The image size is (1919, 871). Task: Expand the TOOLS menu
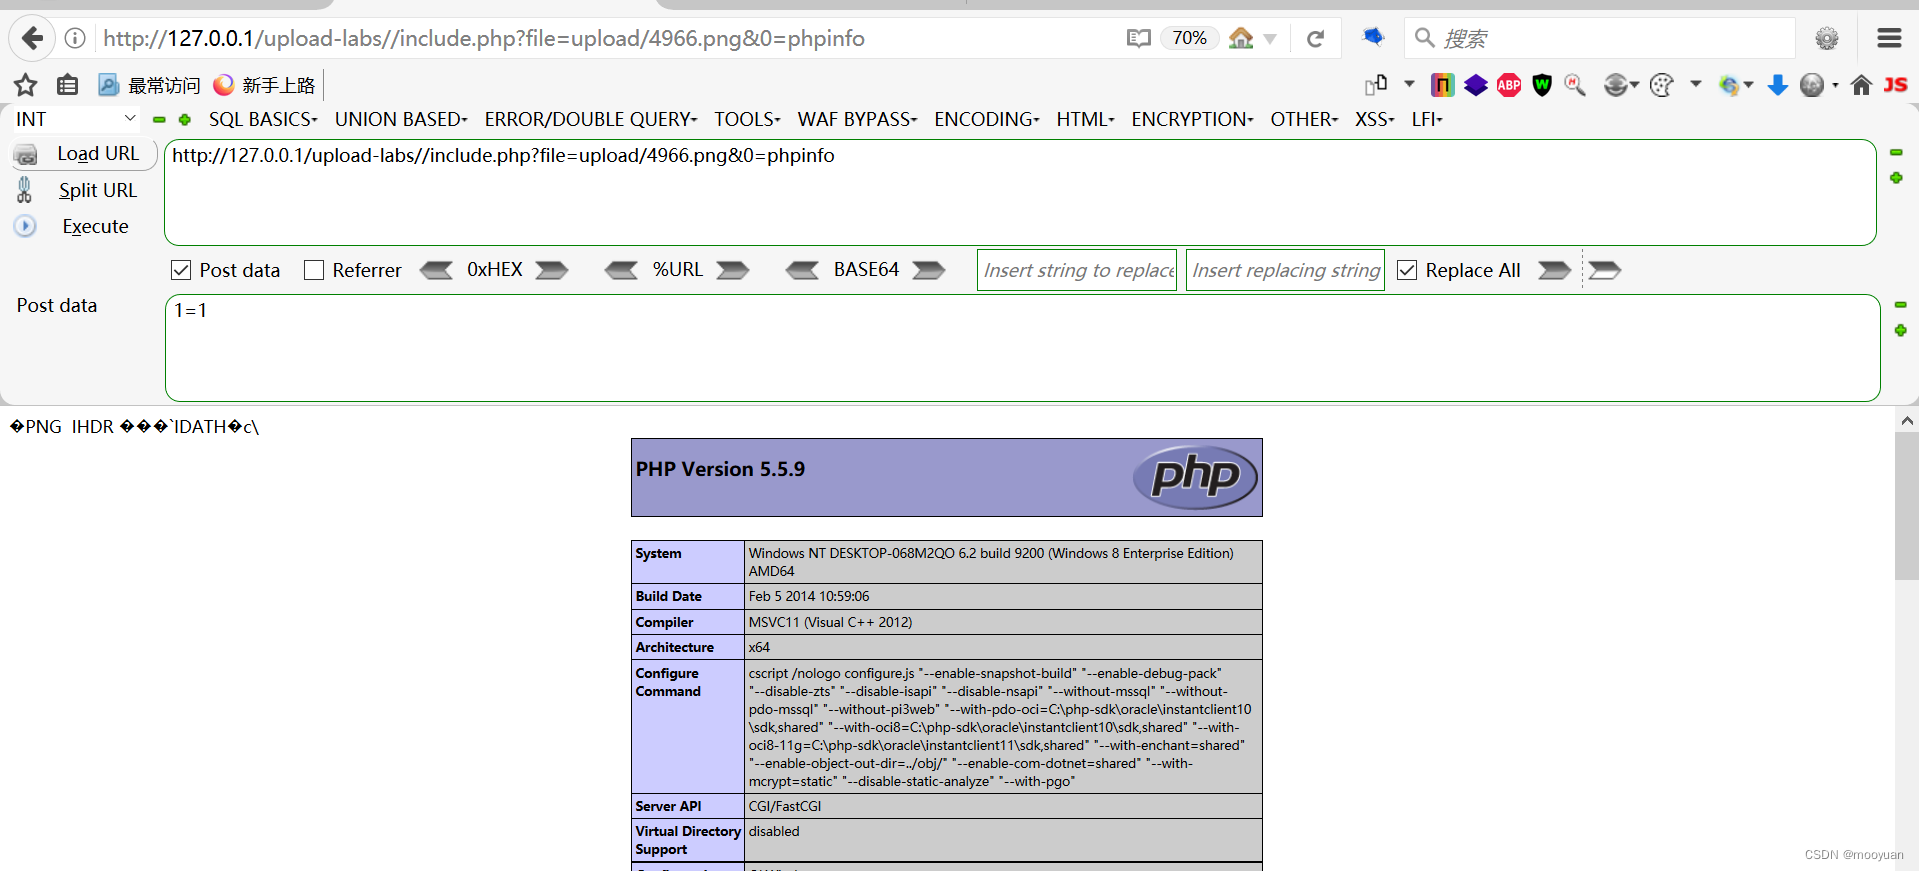[747, 119]
